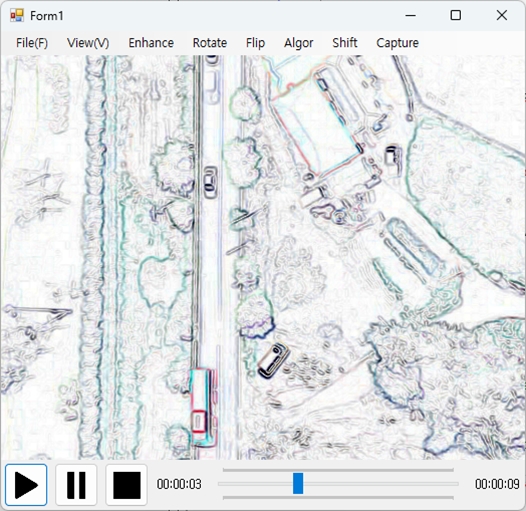526x511 pixels.
Task: Start video playback with the play button
Action: pyautogui.click(x=26, y=485)
